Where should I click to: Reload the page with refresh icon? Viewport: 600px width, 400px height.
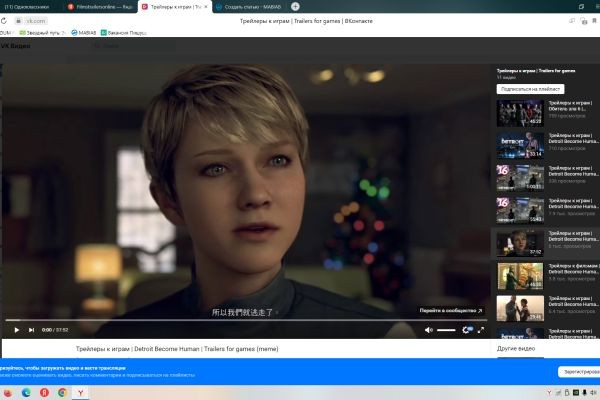pyautogui.click(x=4, y=21)
